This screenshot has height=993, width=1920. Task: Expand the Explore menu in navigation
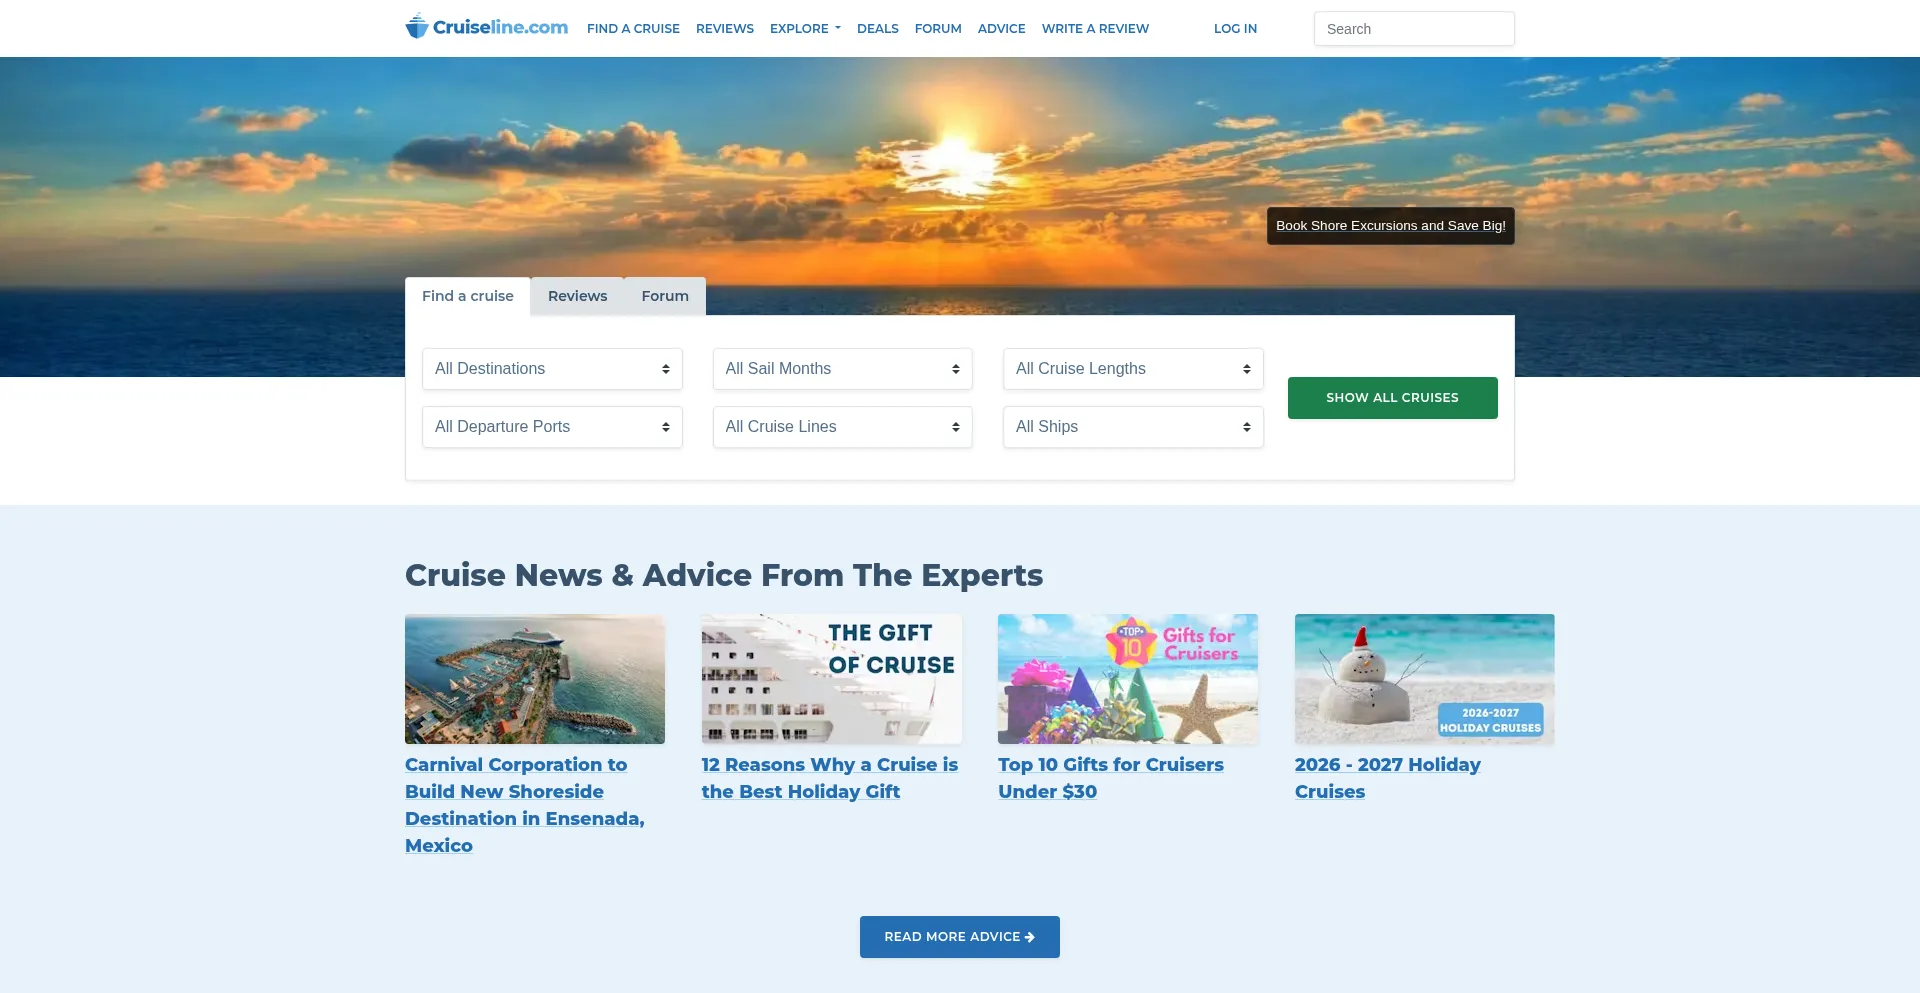click(x=805, y=29)
